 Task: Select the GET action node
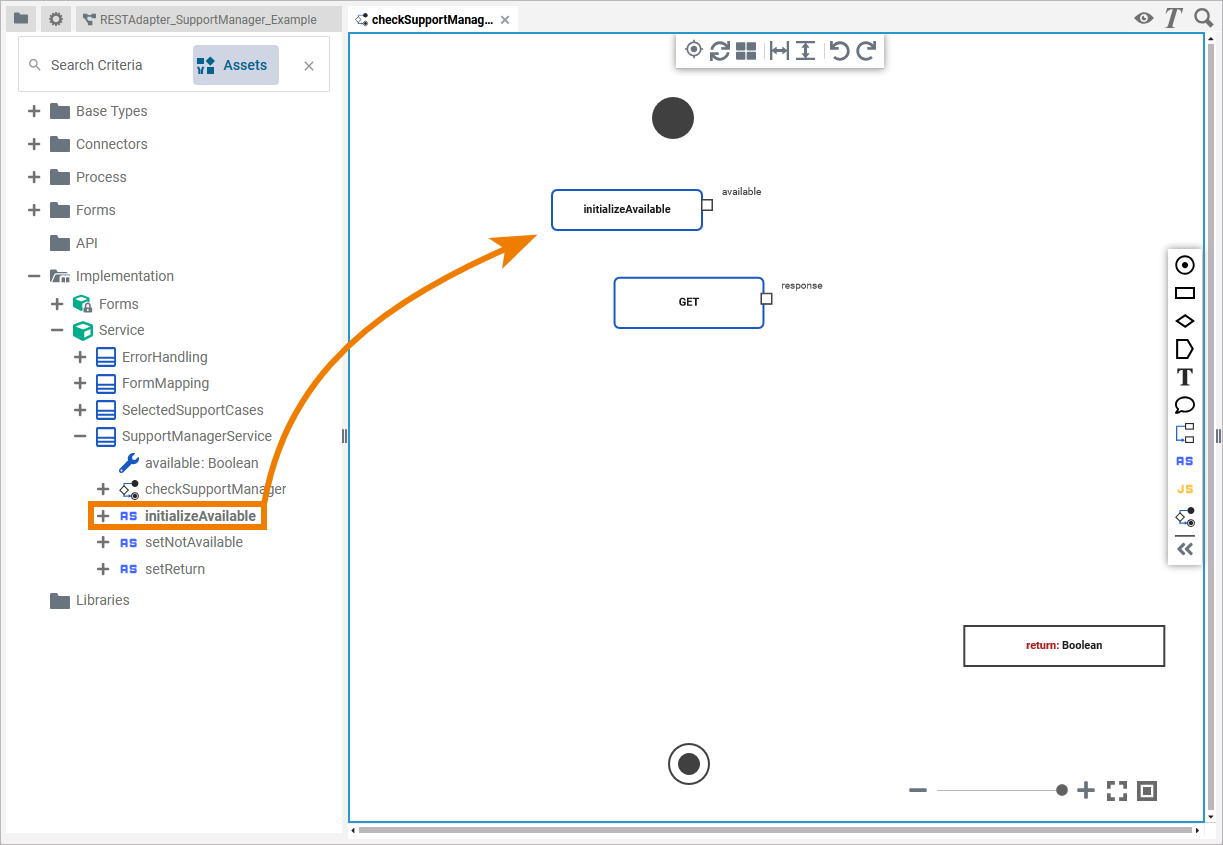[x=689, y=302]
